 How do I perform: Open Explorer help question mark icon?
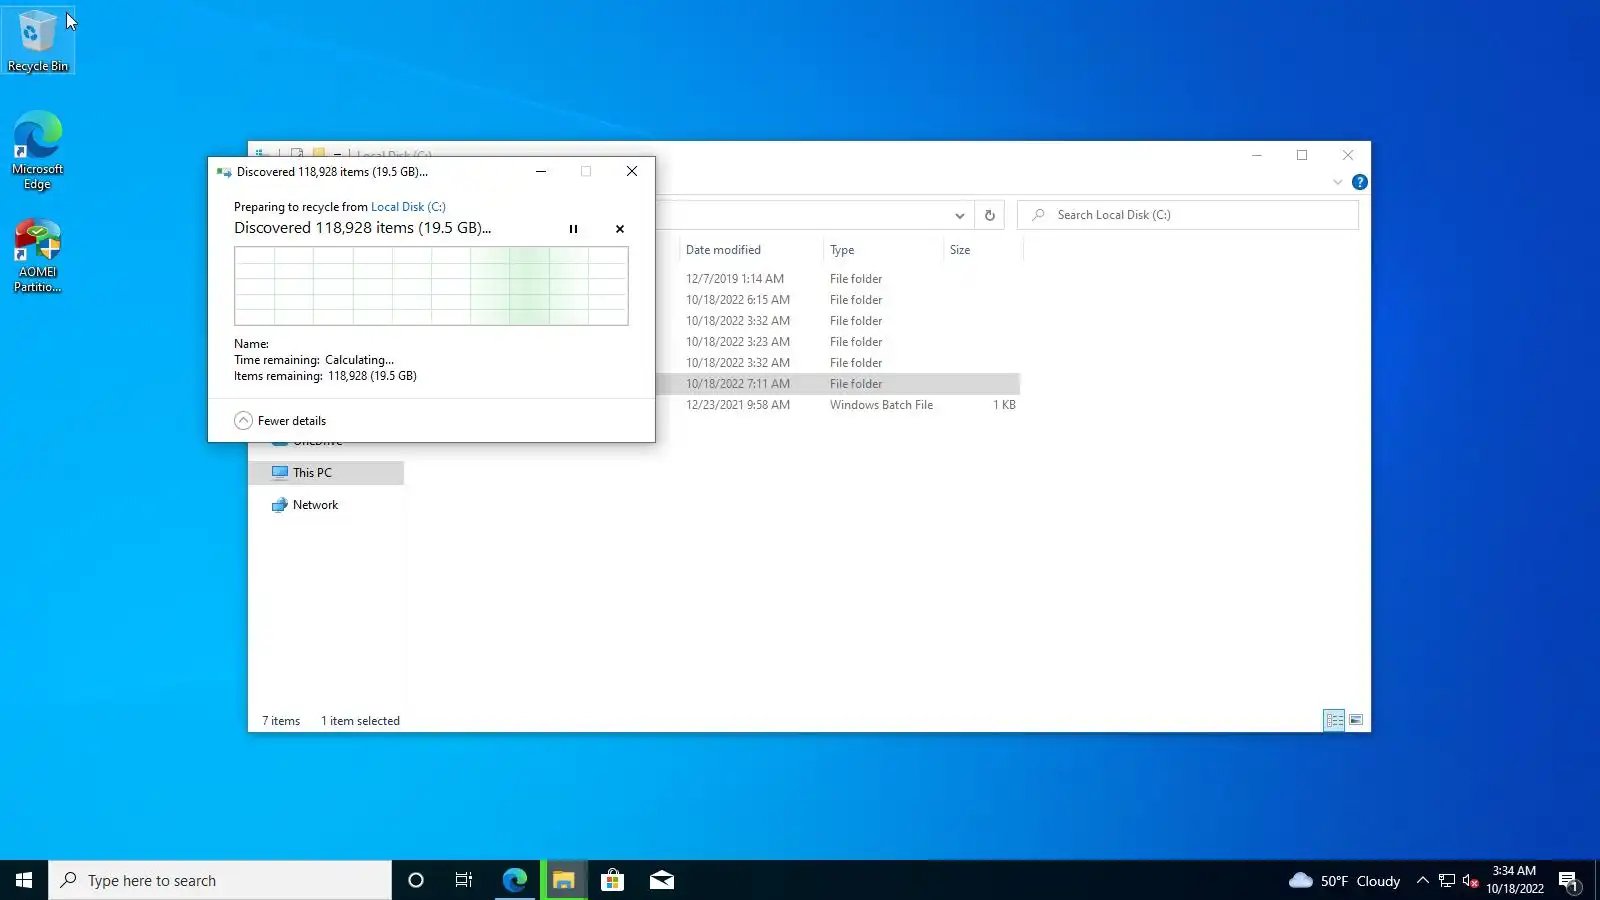coord(1360,182)
